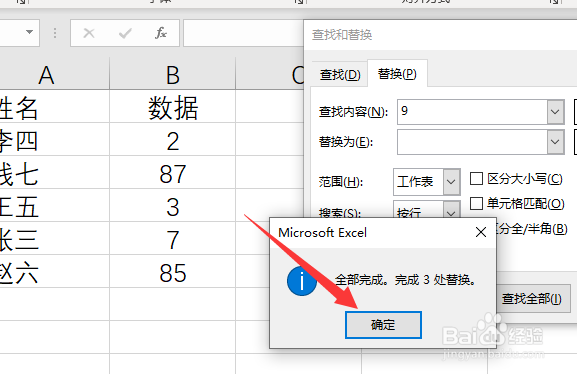Open the 替换为 history dropdown arrow

pyautogui.click(x=556, y=142)
